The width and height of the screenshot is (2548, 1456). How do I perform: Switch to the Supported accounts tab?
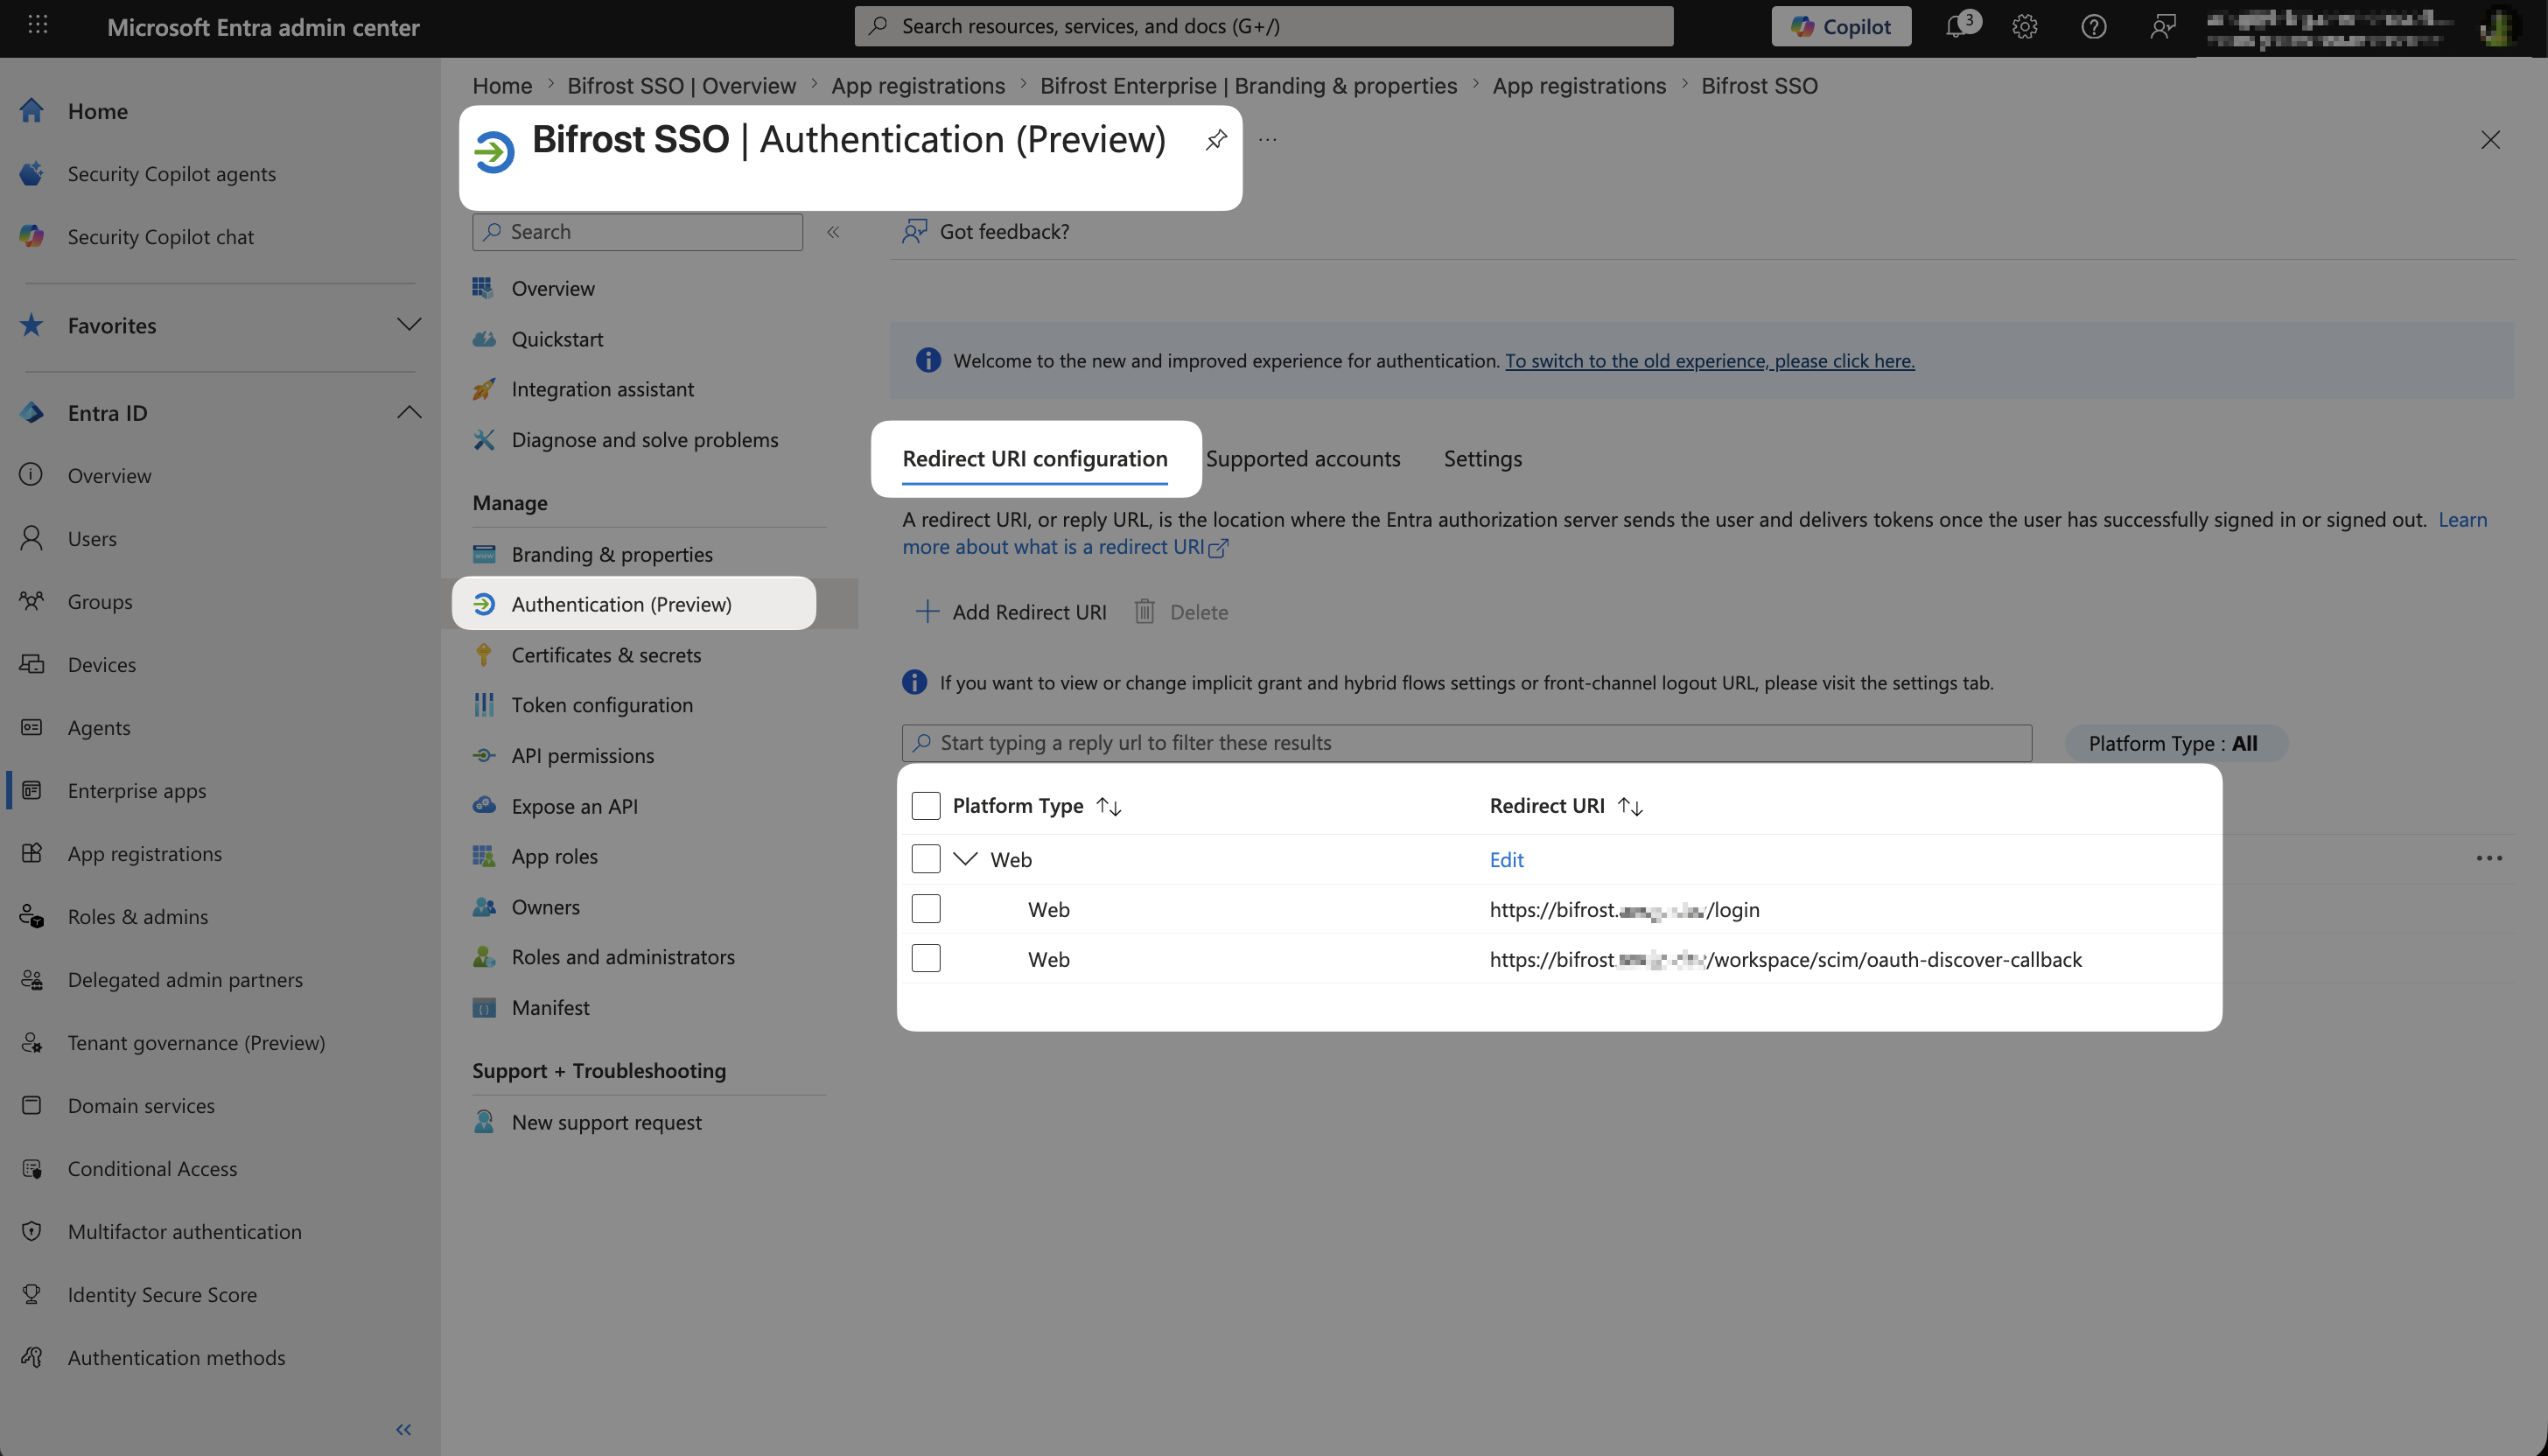pyautogui.click(x=1303, y=459)
